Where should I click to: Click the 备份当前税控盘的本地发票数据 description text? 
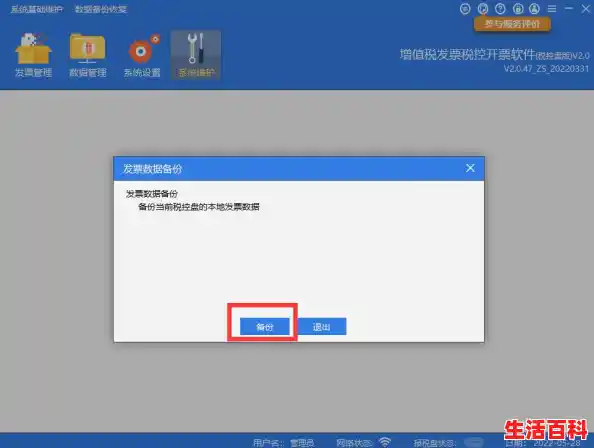point(199,207)
